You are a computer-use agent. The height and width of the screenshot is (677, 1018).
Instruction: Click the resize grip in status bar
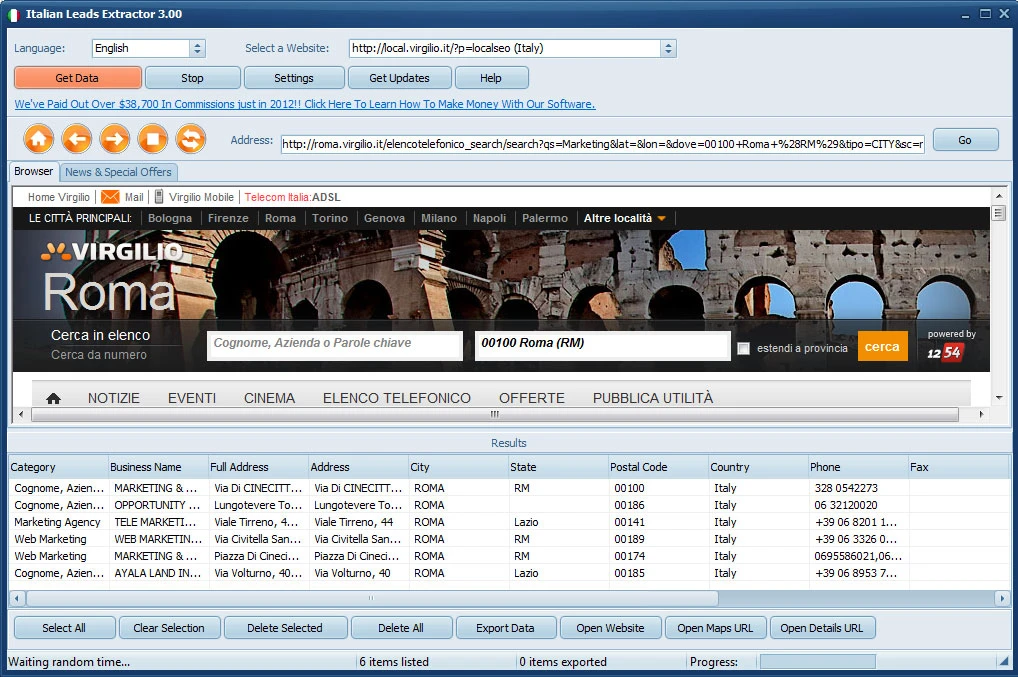pos(1004,661)
